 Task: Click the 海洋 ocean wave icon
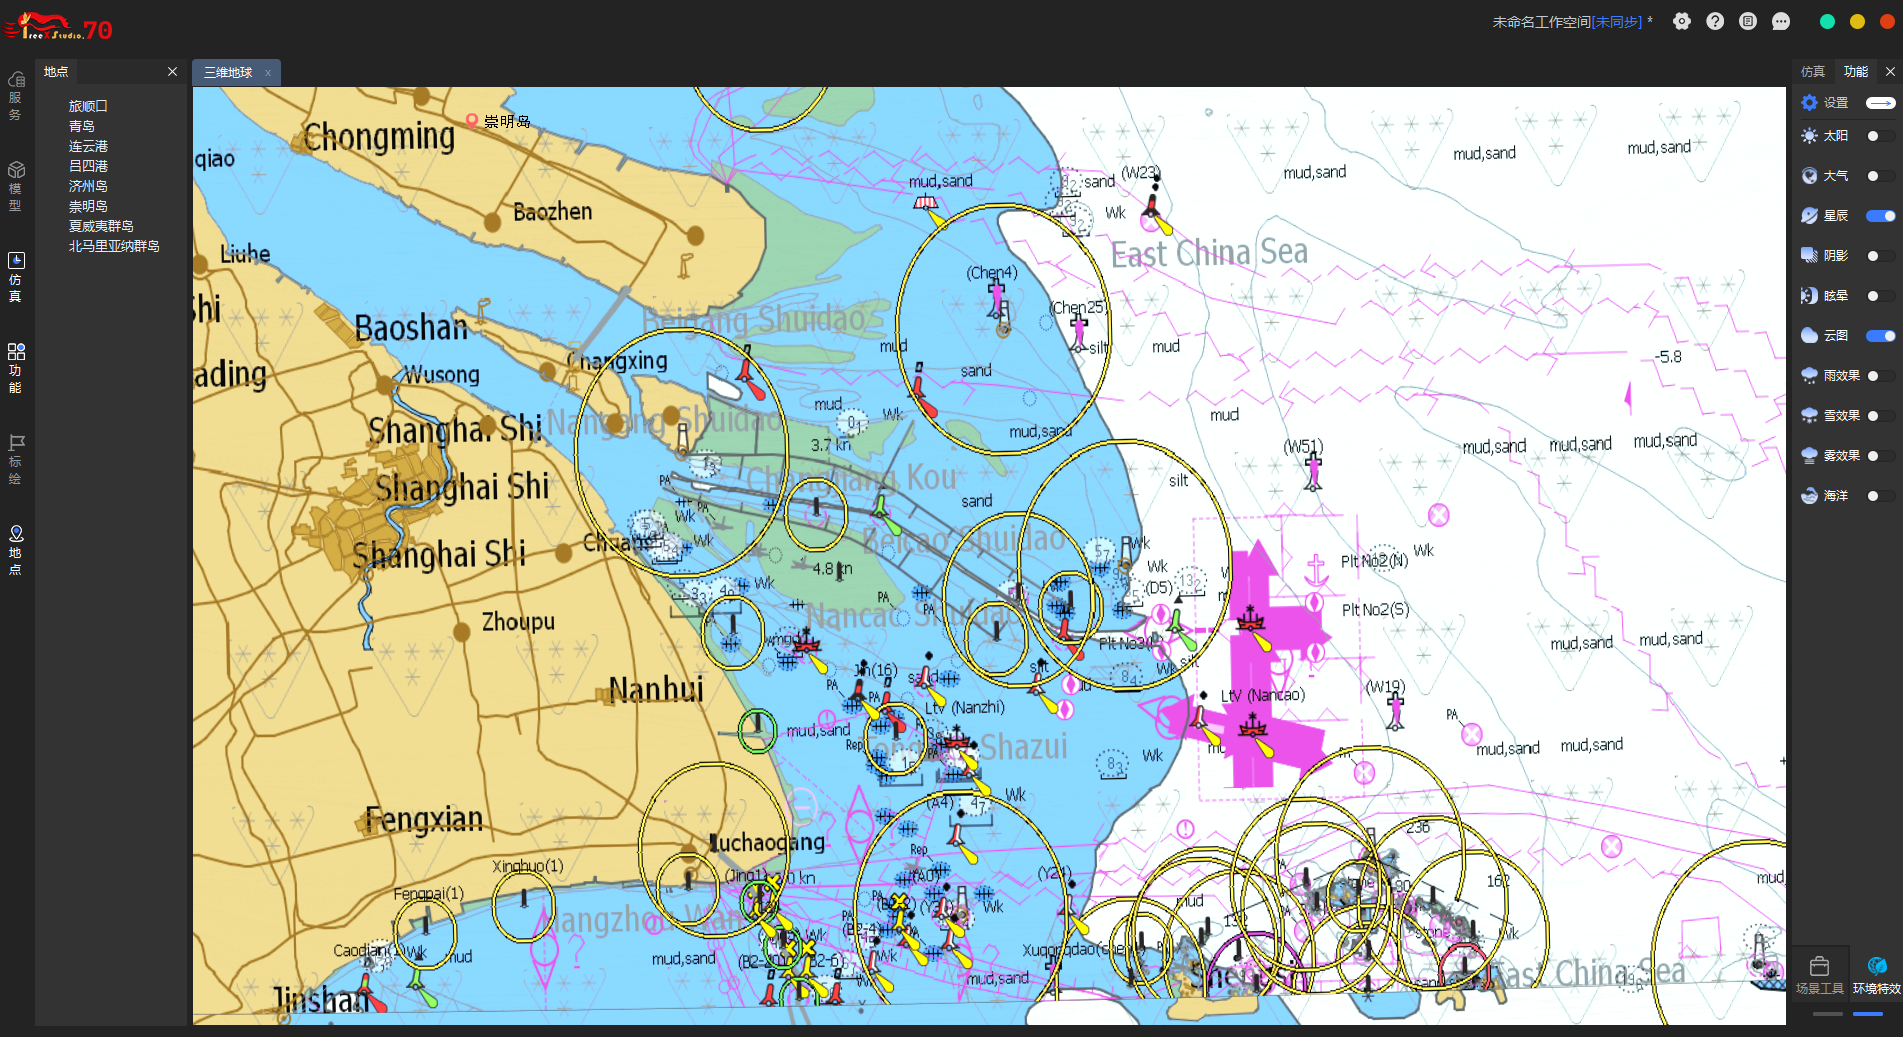[x=1809, y=496]
